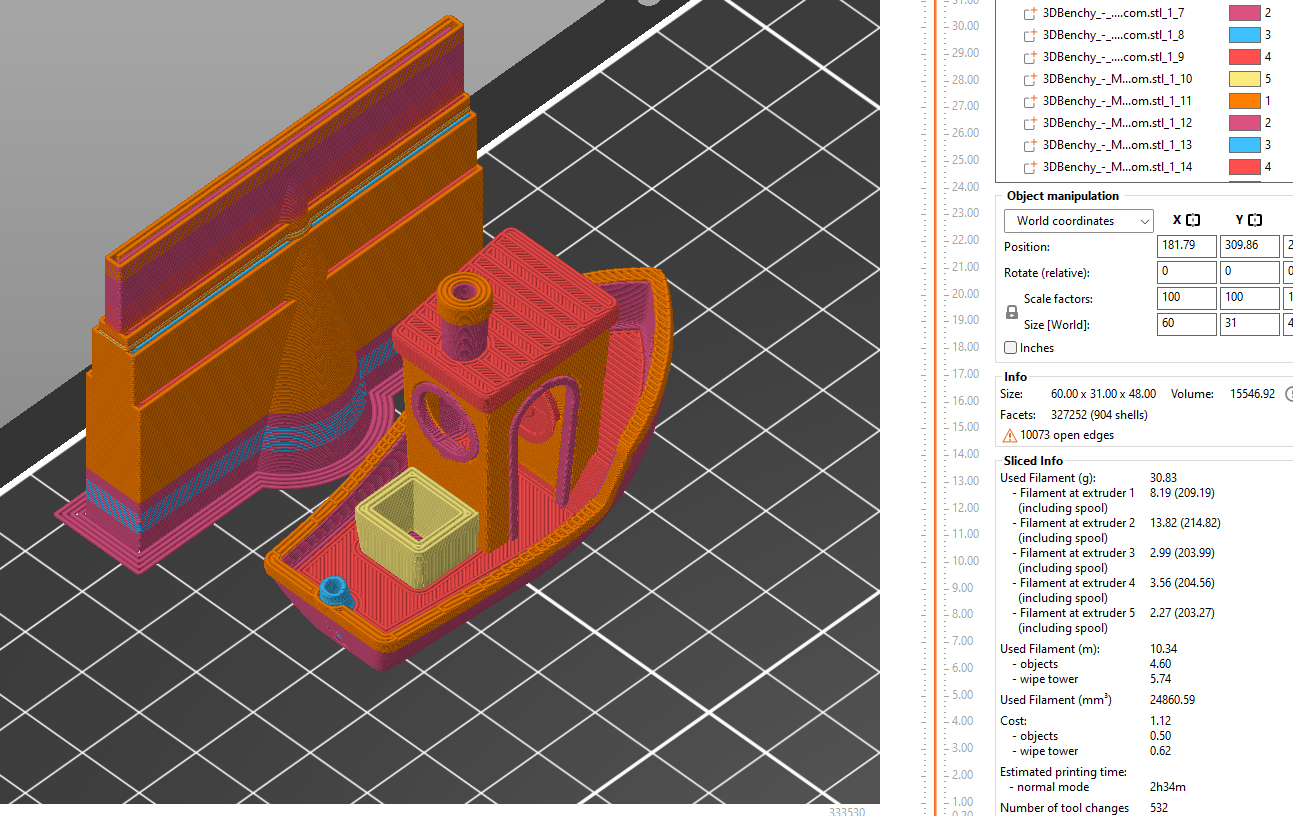Image resolution: width=1293 pixels, height=816 pixels.
Task: Toggle the mirror icon next to X
Action: [x=1193, y=220]
